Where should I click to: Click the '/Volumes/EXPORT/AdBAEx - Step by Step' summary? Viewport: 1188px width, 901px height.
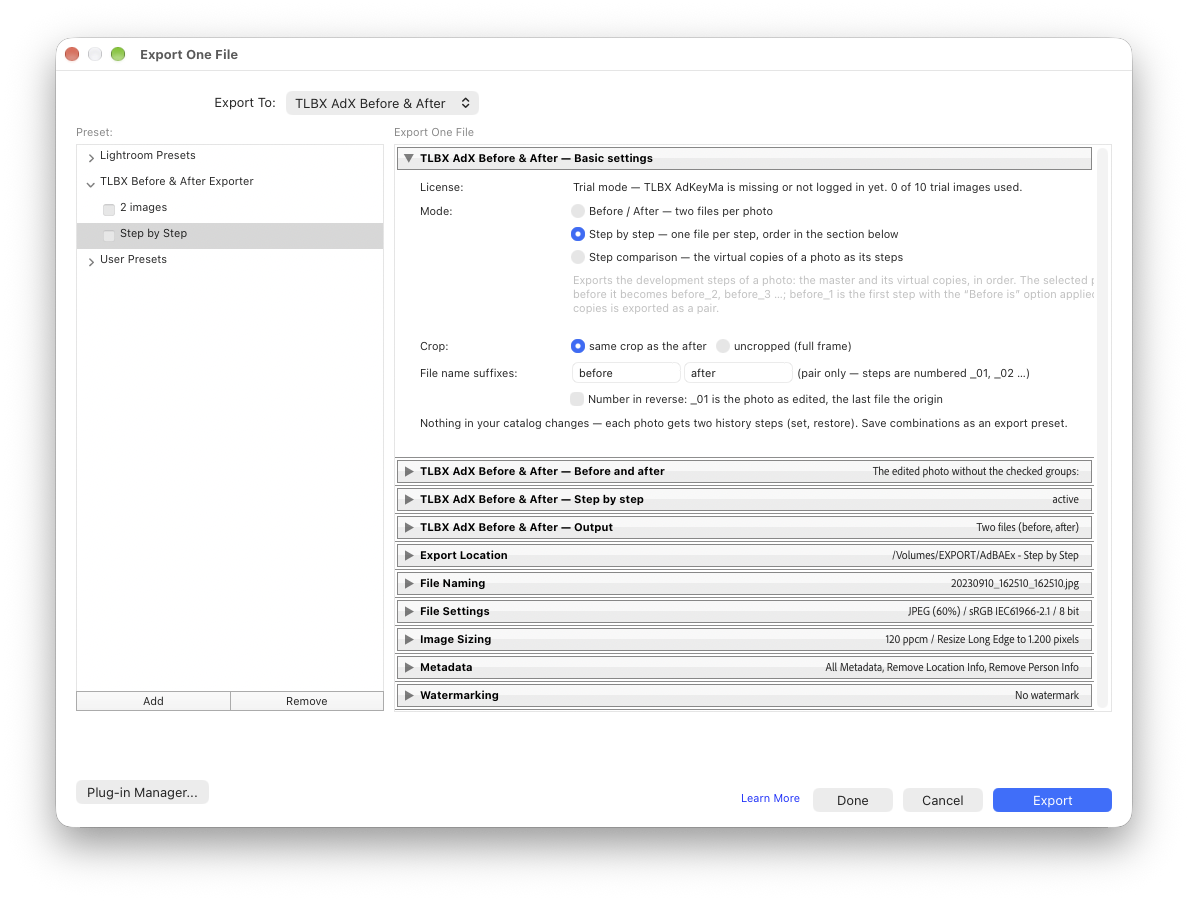coord(985,555)
